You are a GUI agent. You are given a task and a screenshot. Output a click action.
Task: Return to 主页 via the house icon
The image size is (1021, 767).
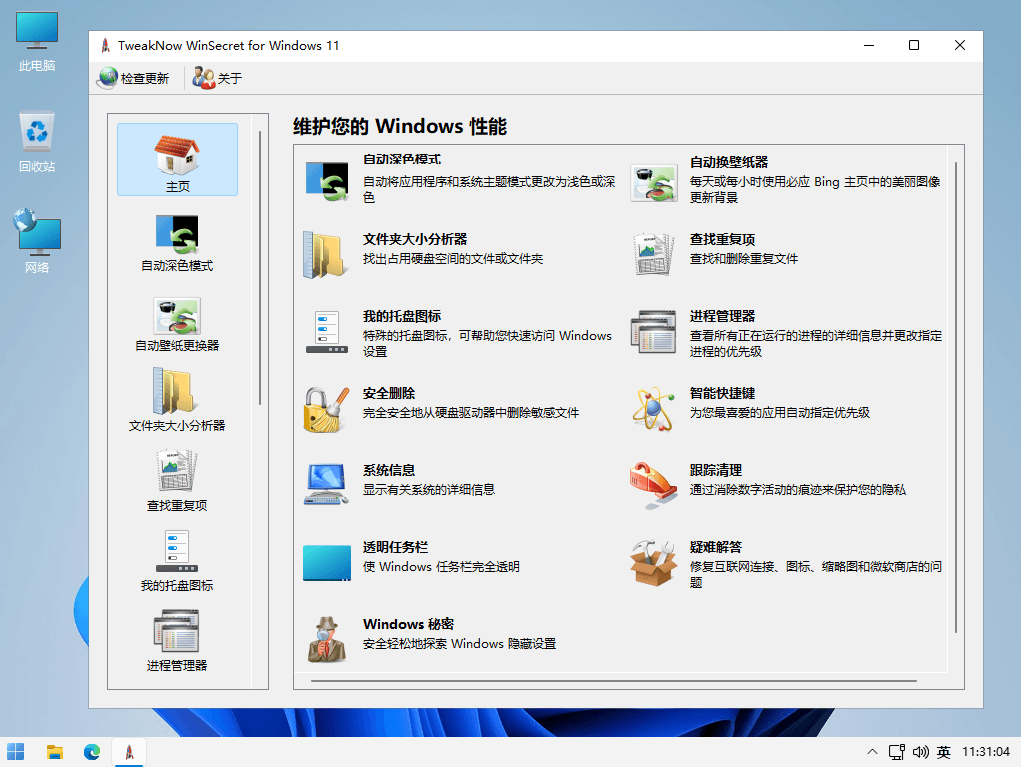177,159
